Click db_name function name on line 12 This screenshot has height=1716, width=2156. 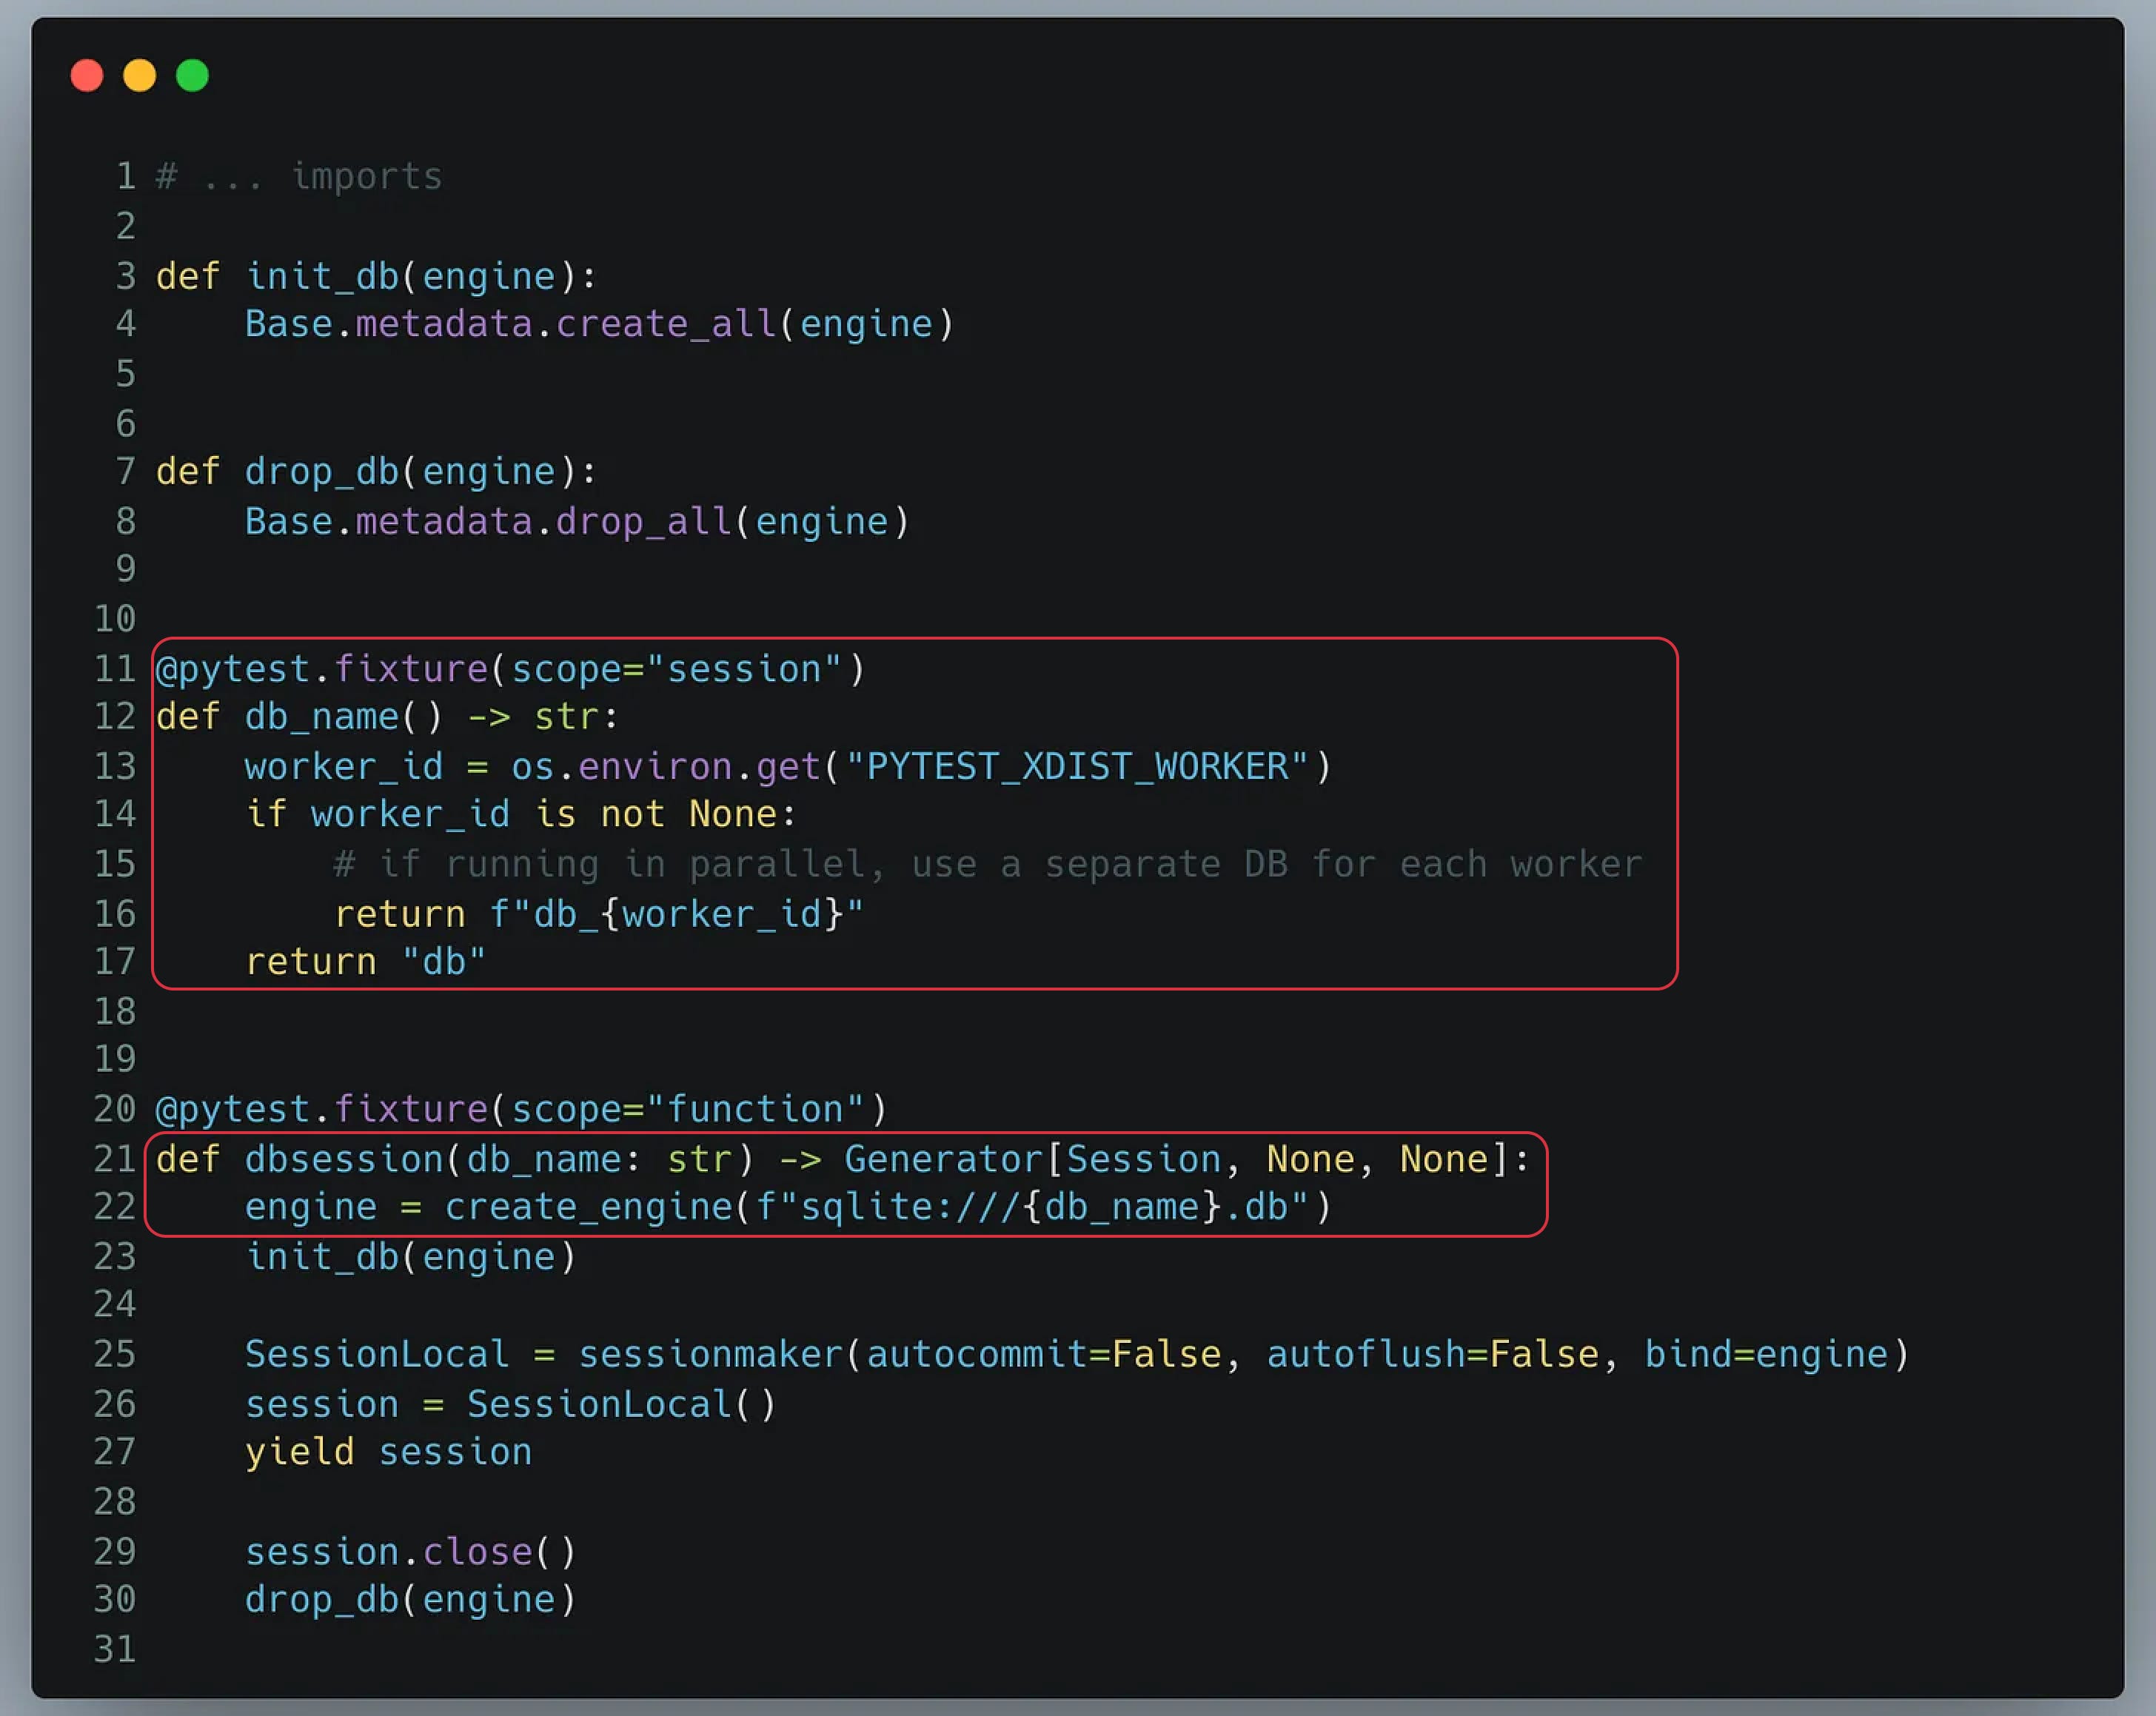(x=322, y=717)
